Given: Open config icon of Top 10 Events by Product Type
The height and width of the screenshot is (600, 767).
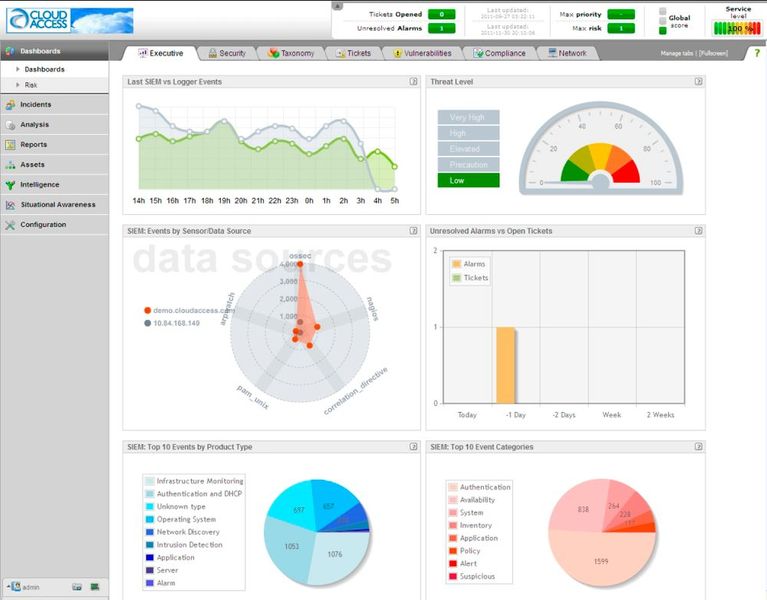Looking at the screenshot, I should 413,446.
